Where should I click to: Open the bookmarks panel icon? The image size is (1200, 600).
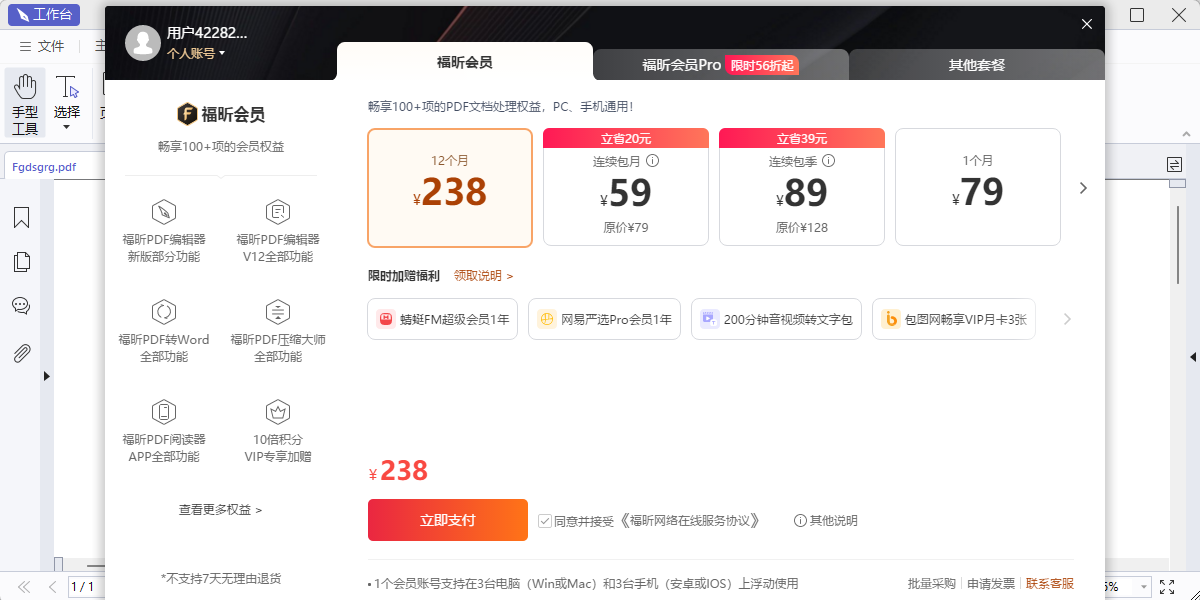click(22, 218)
